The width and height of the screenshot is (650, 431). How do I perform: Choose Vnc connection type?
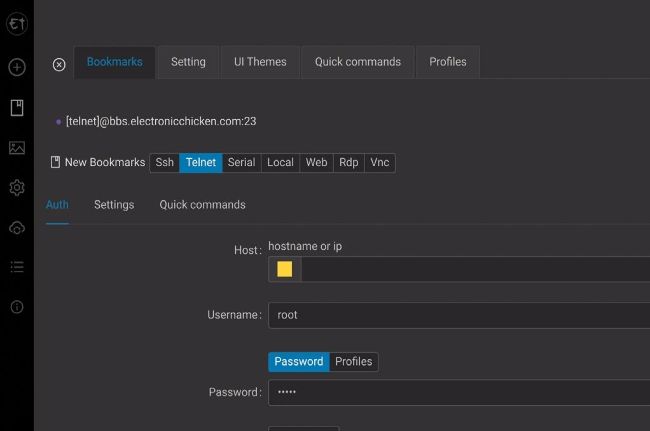[379, 162]
